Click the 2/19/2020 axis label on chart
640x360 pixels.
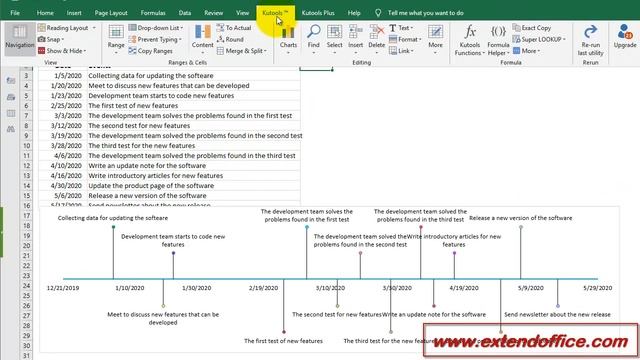(x=263, y=288)
